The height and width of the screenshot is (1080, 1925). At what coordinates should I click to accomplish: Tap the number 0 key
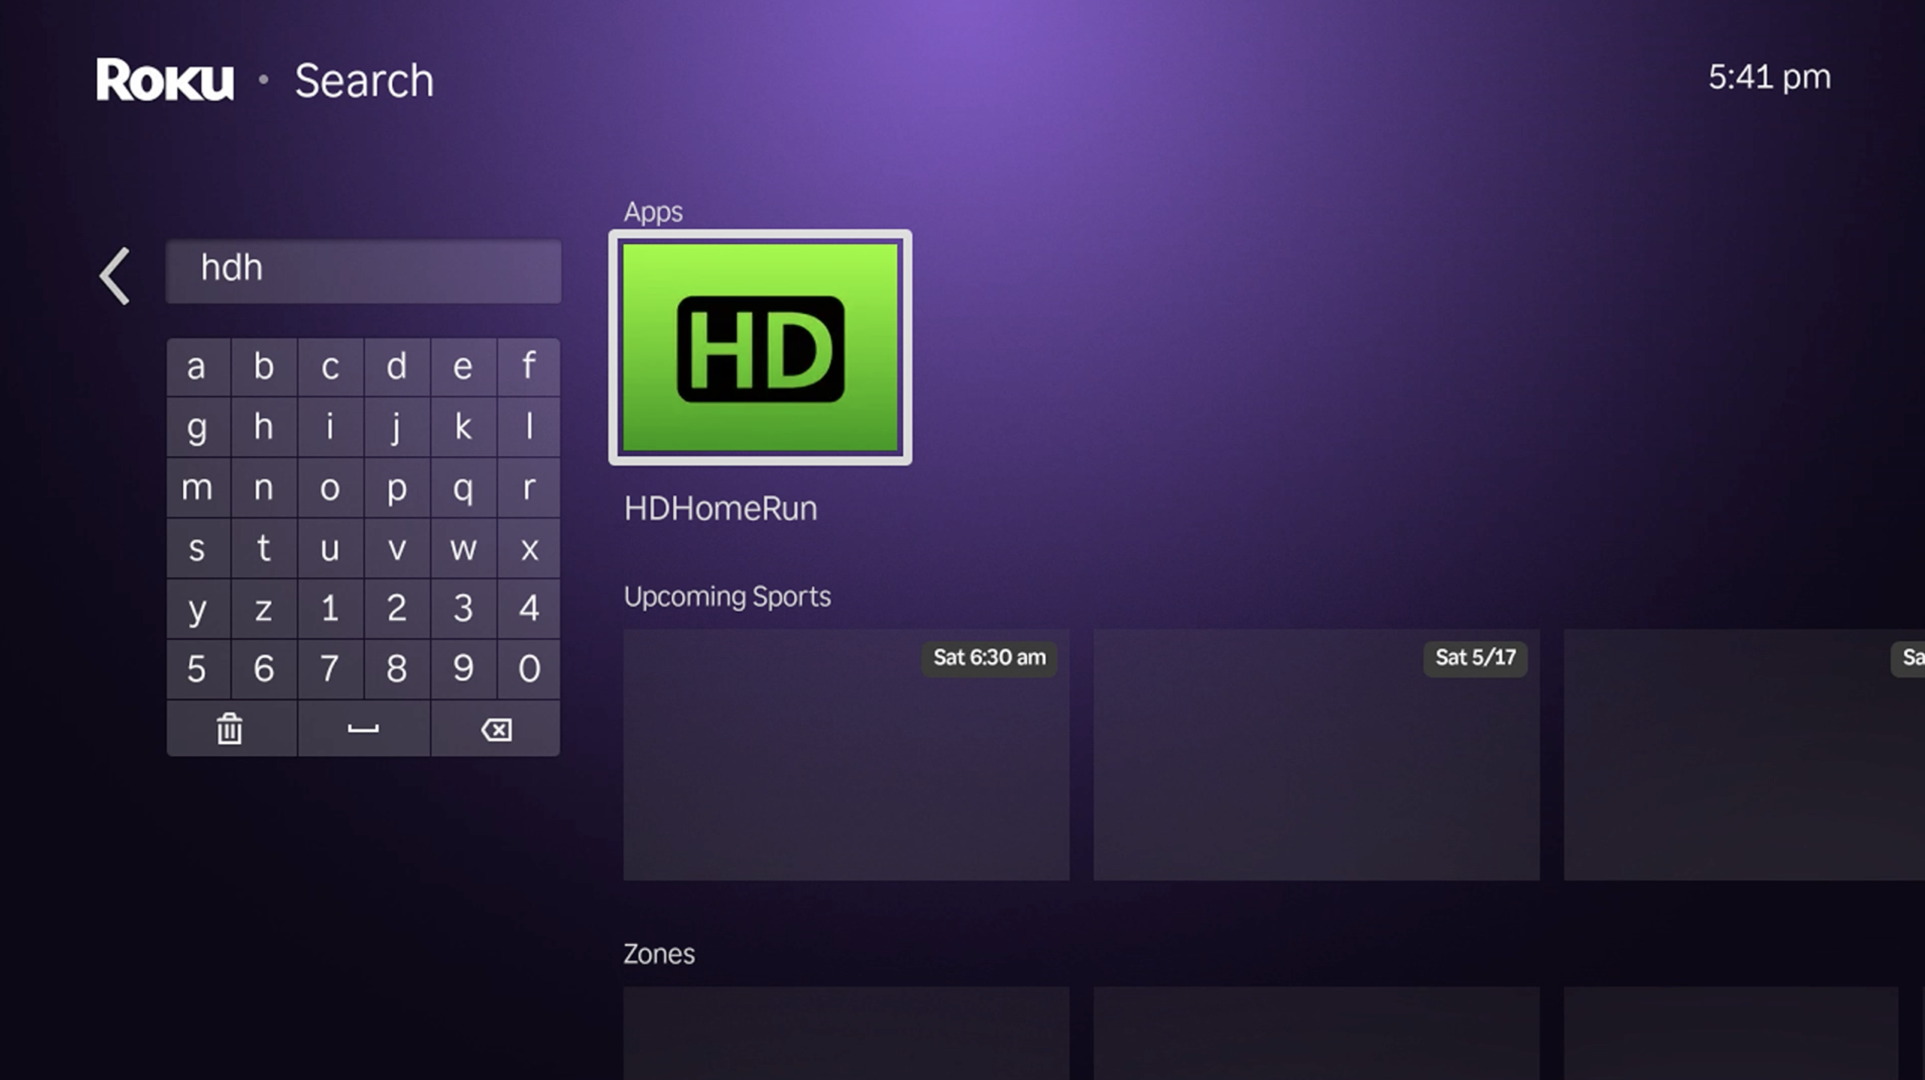[x=529, y=669]
